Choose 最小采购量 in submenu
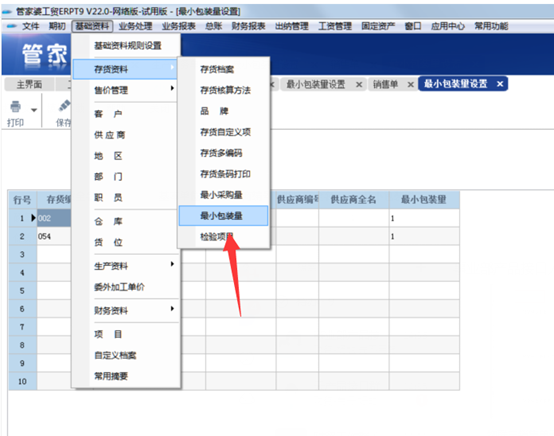The height and width of the screenshot is (436, 554). pos(223,195)
